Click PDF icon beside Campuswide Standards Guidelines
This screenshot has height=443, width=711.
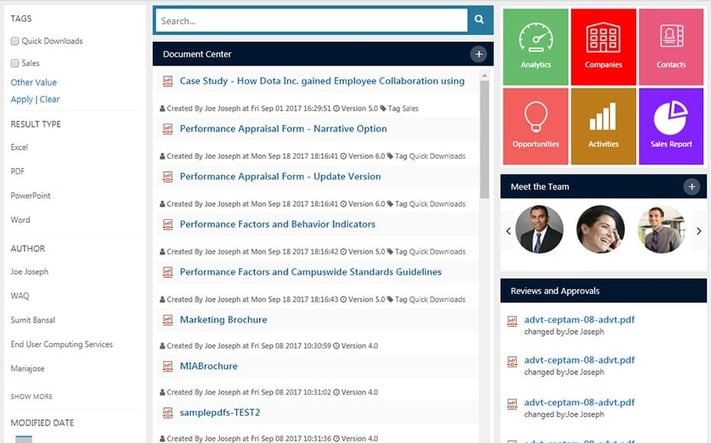pos(168,272)
